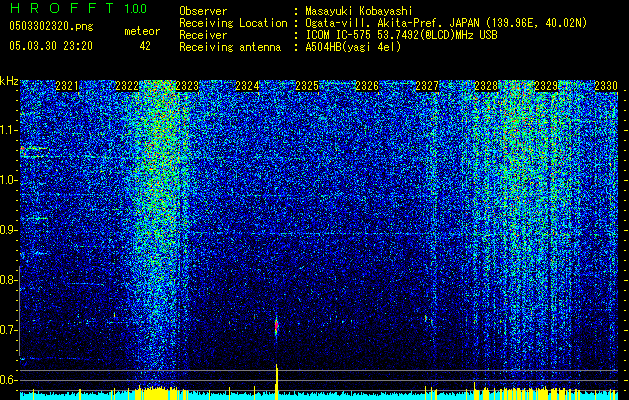Click the 'Receiver' field label

203,35
